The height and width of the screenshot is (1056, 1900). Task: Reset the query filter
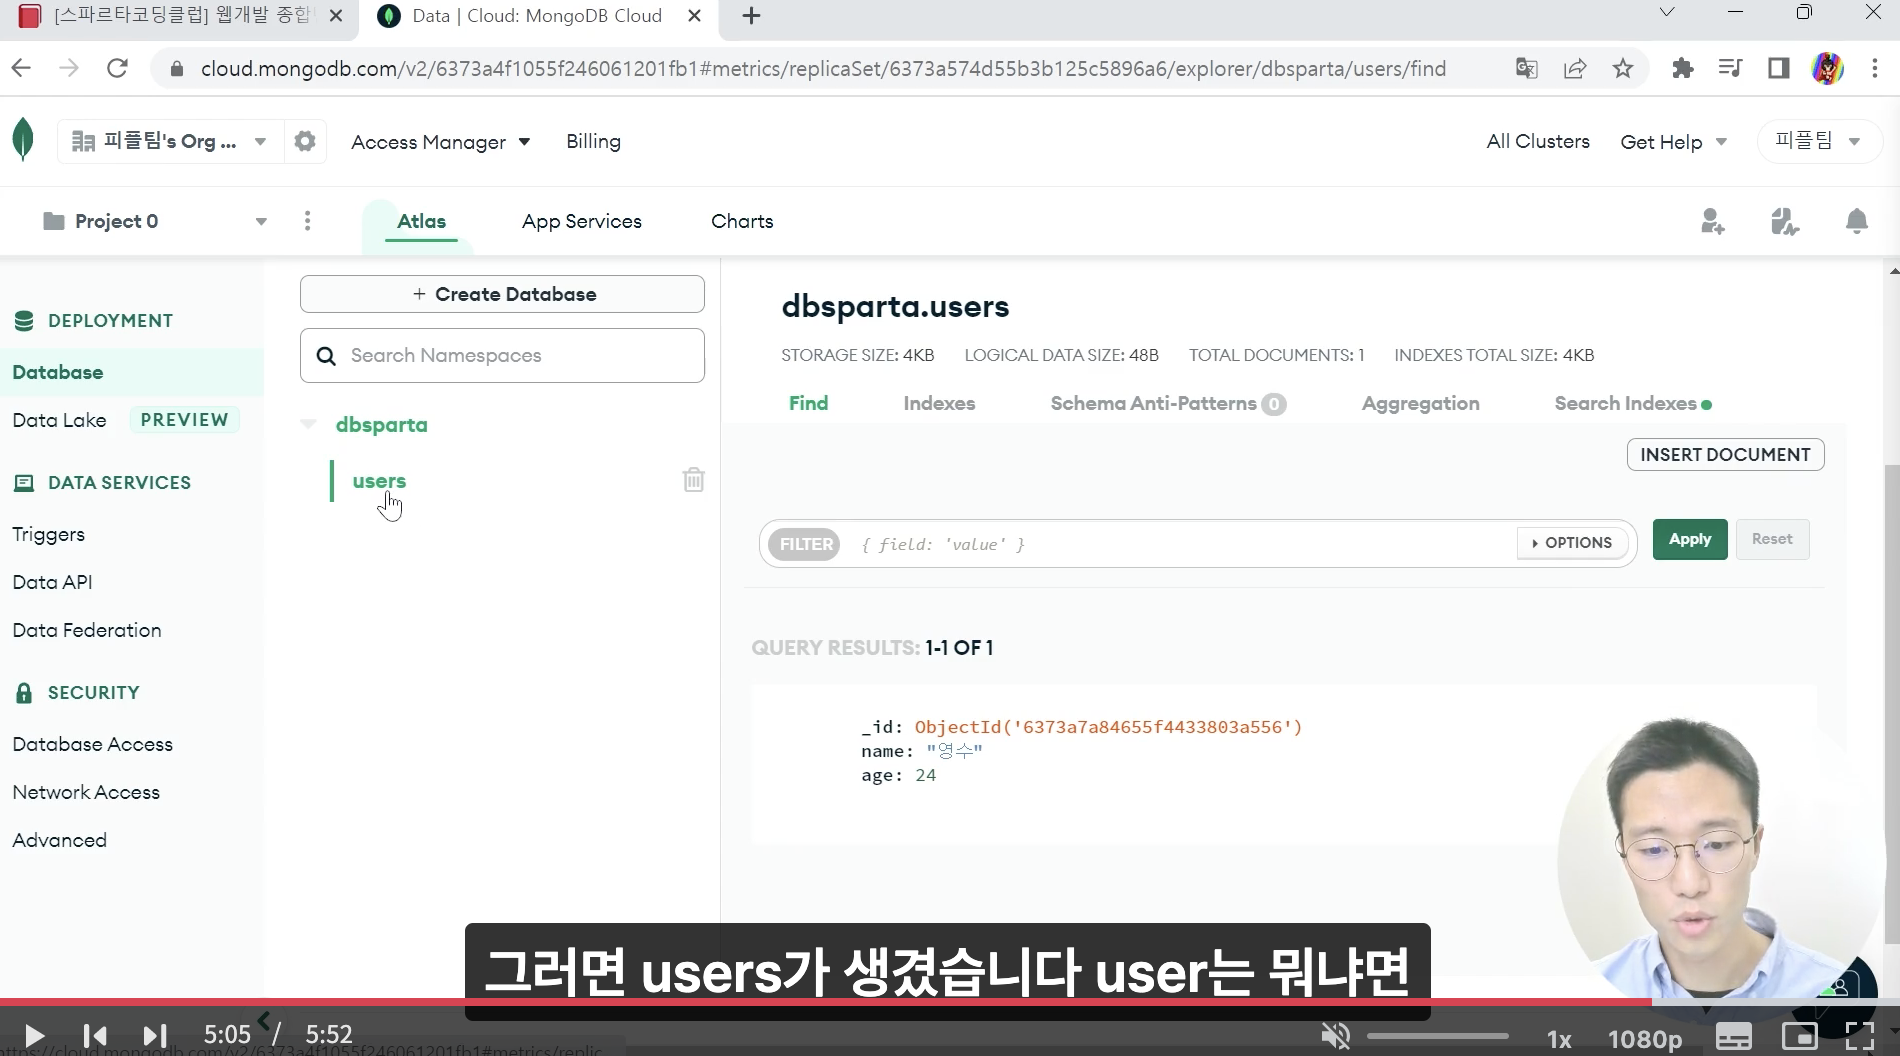coord(1772,539)
